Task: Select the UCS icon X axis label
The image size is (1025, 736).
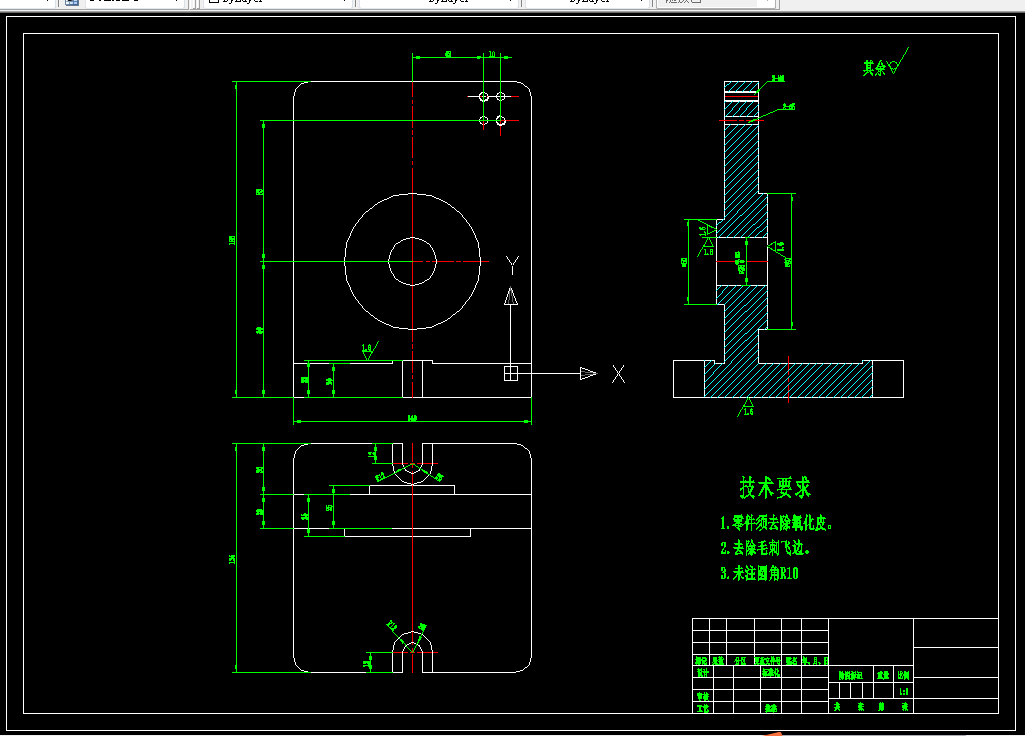Action: pyautogui.click(x=618, y=374)
